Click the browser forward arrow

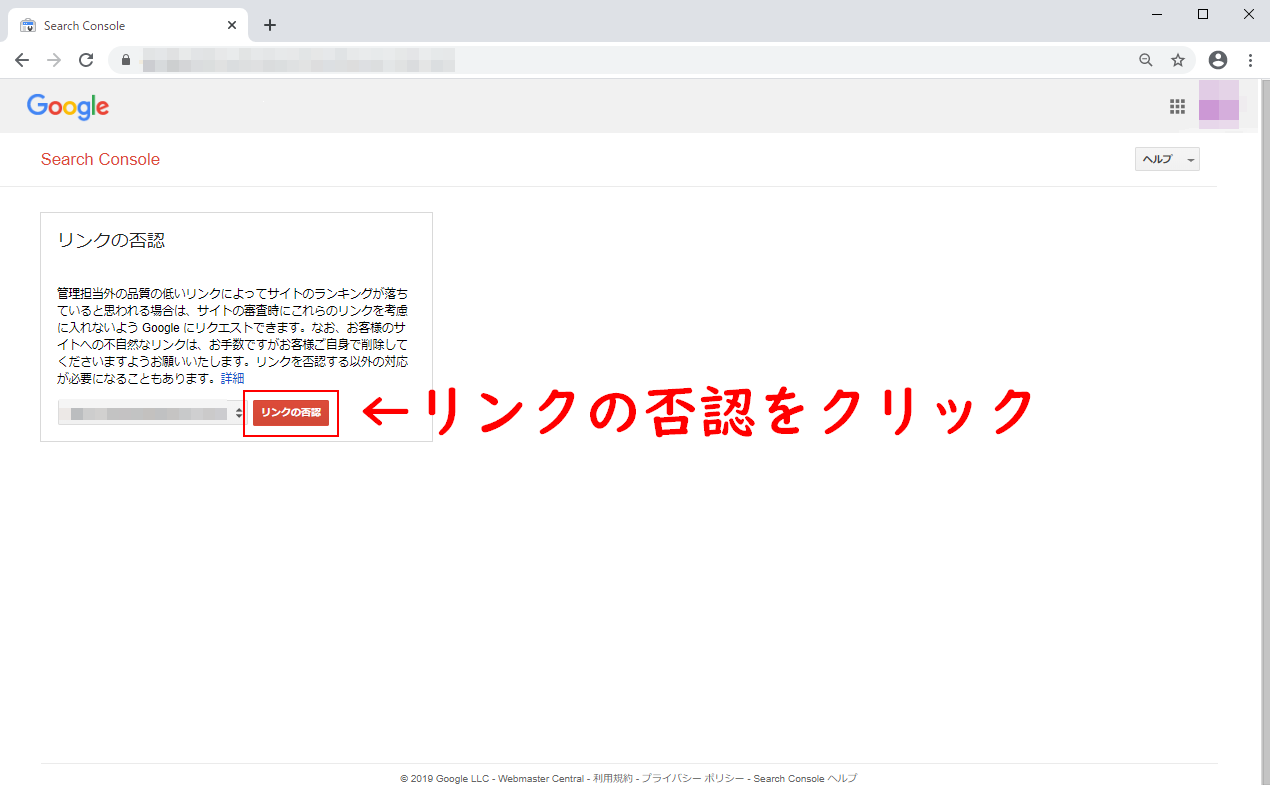click(x=54, y=60)
